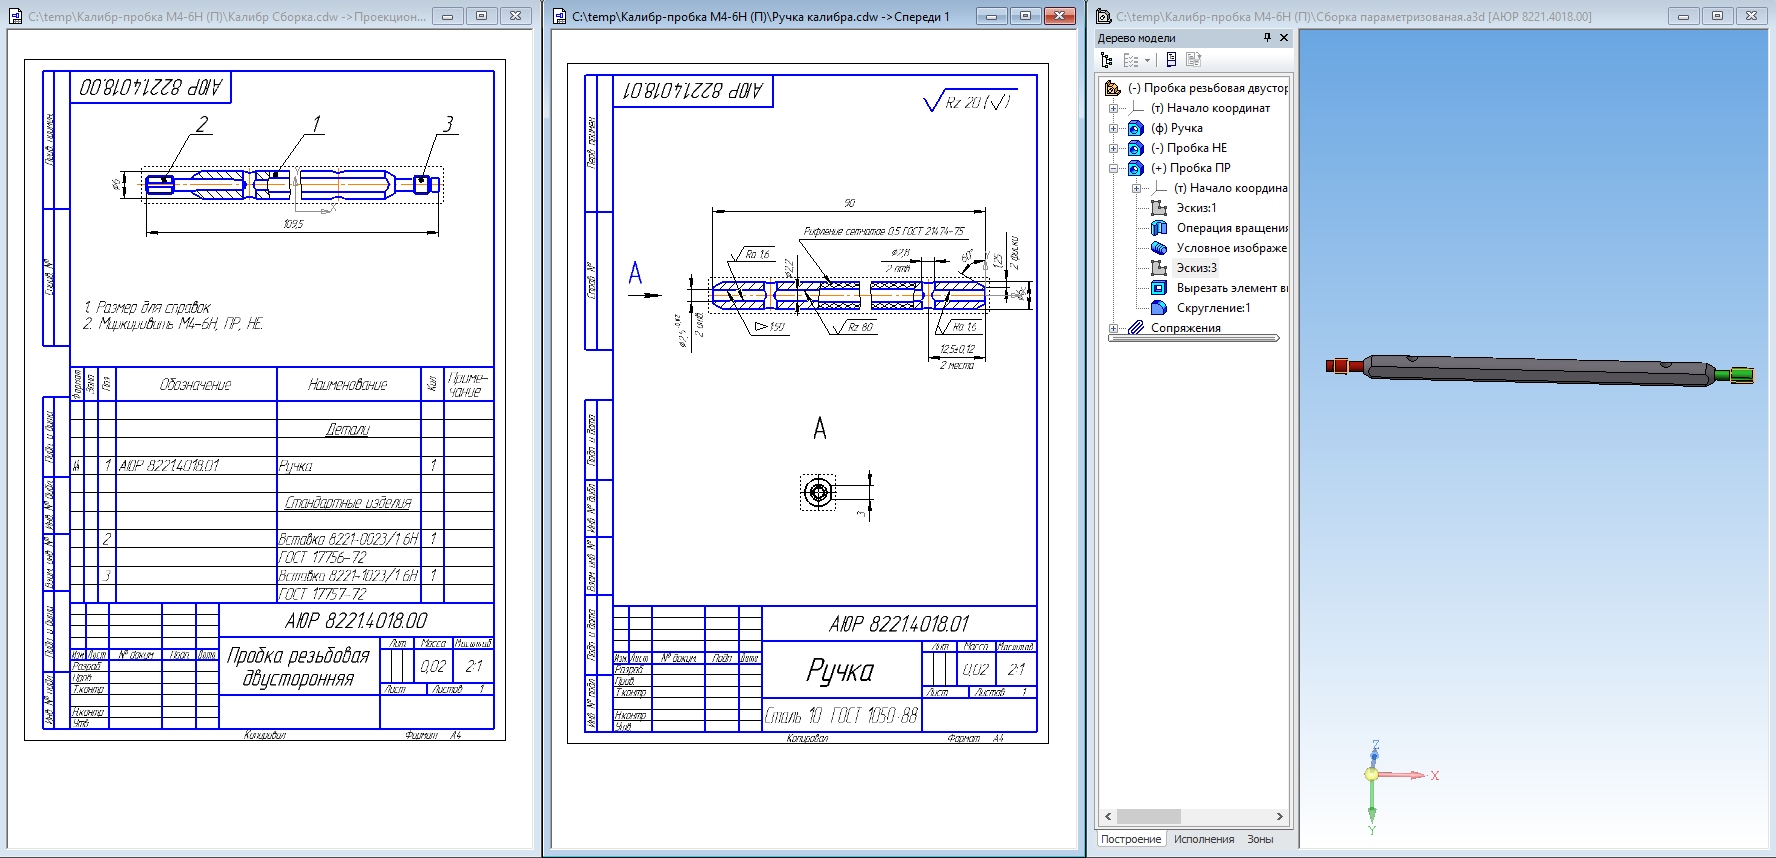Click the part icon of (+) Пробка ПР
This screenshot has height=858, width=1776.
pyautogui.click(x=1136, y=168)
